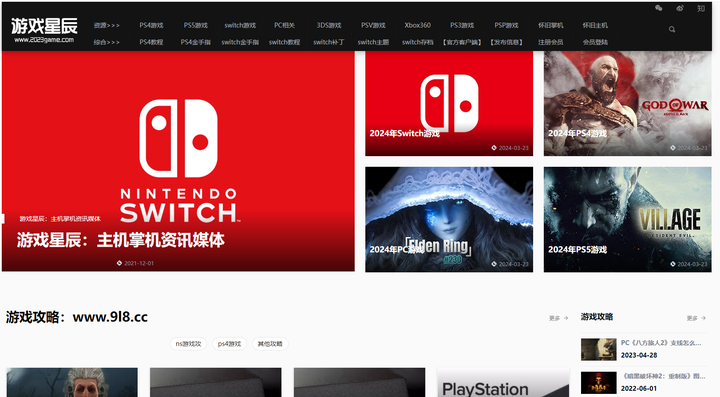Image resolution: width=720 pixels, height=397 pixels.
Task: Open PSP游戏 menu item
Action: tap(506, 25)
